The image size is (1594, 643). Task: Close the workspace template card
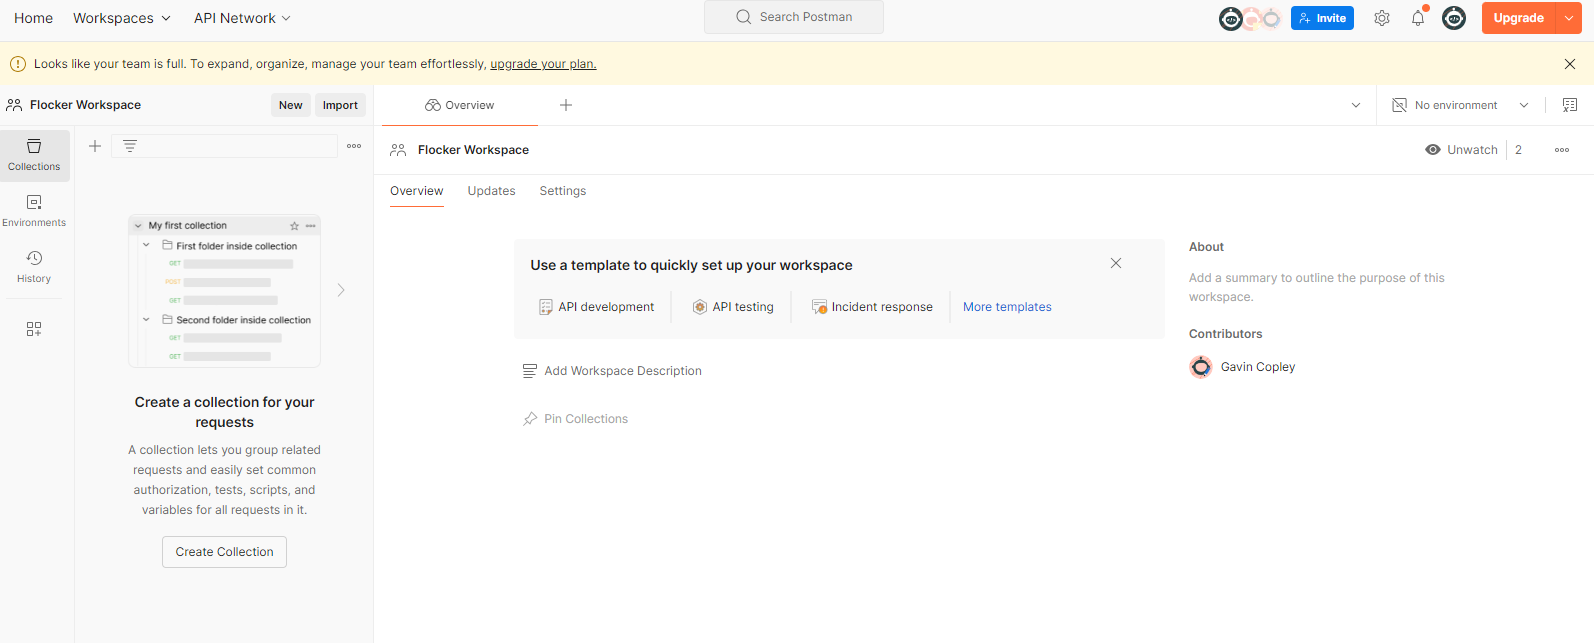pos(1116,263)
